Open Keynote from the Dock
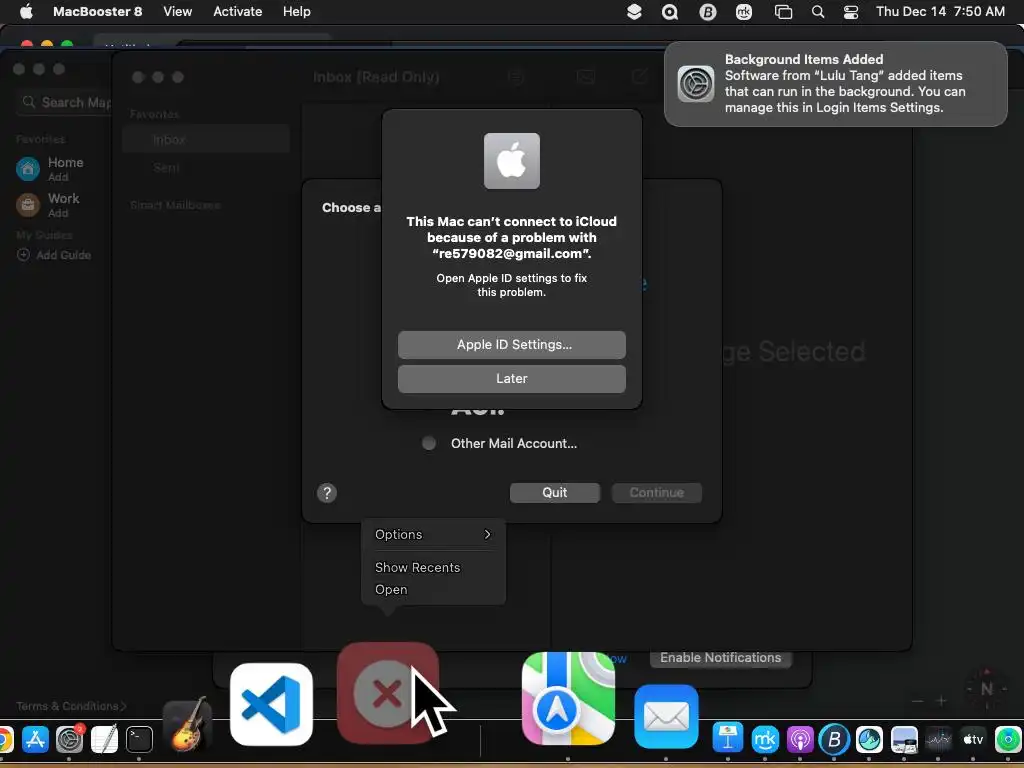1024x768 pixels. point(728,739)
